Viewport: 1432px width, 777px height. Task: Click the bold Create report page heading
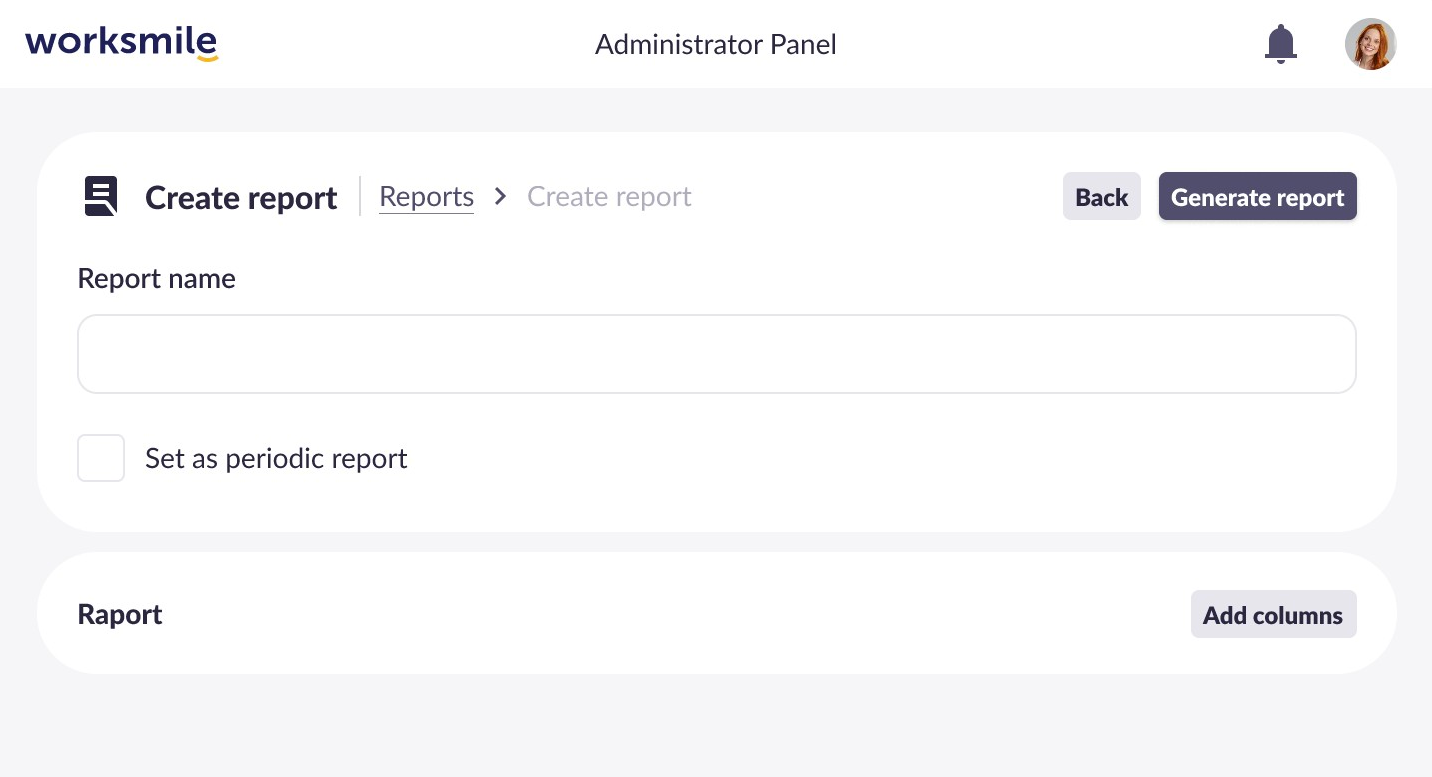(241, 198)
